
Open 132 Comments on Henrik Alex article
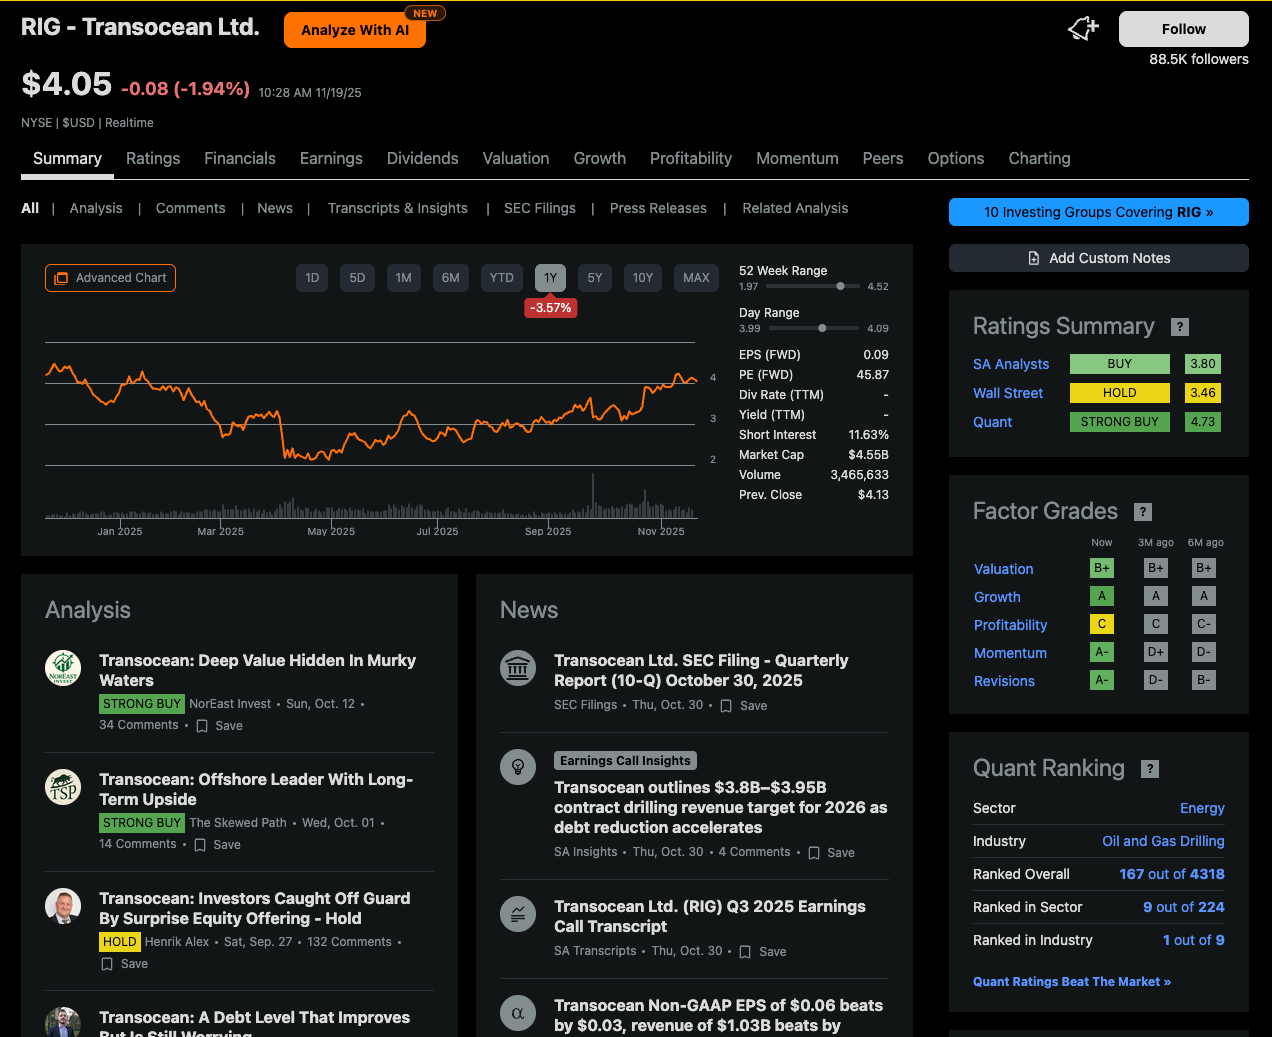click(x=349, y=942)
